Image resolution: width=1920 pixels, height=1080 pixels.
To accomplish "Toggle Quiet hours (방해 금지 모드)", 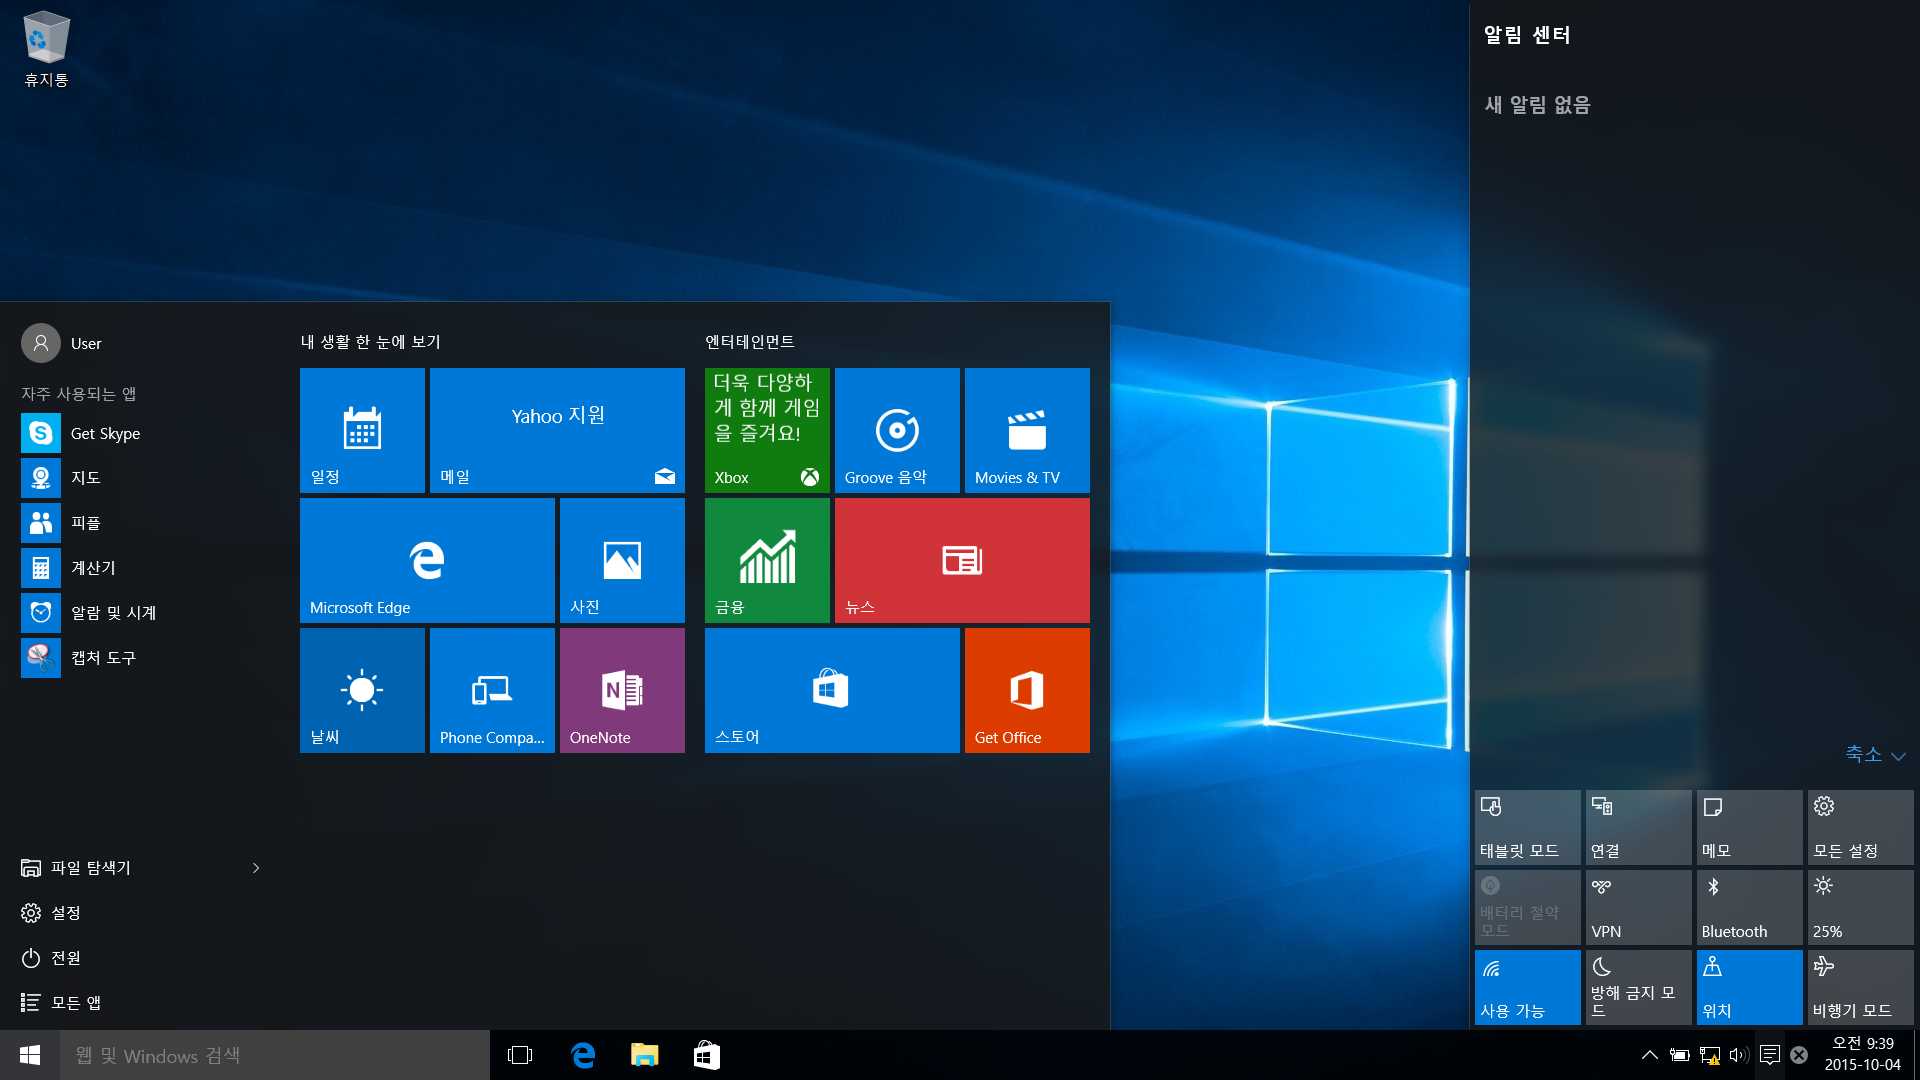I will [1638, 987].
